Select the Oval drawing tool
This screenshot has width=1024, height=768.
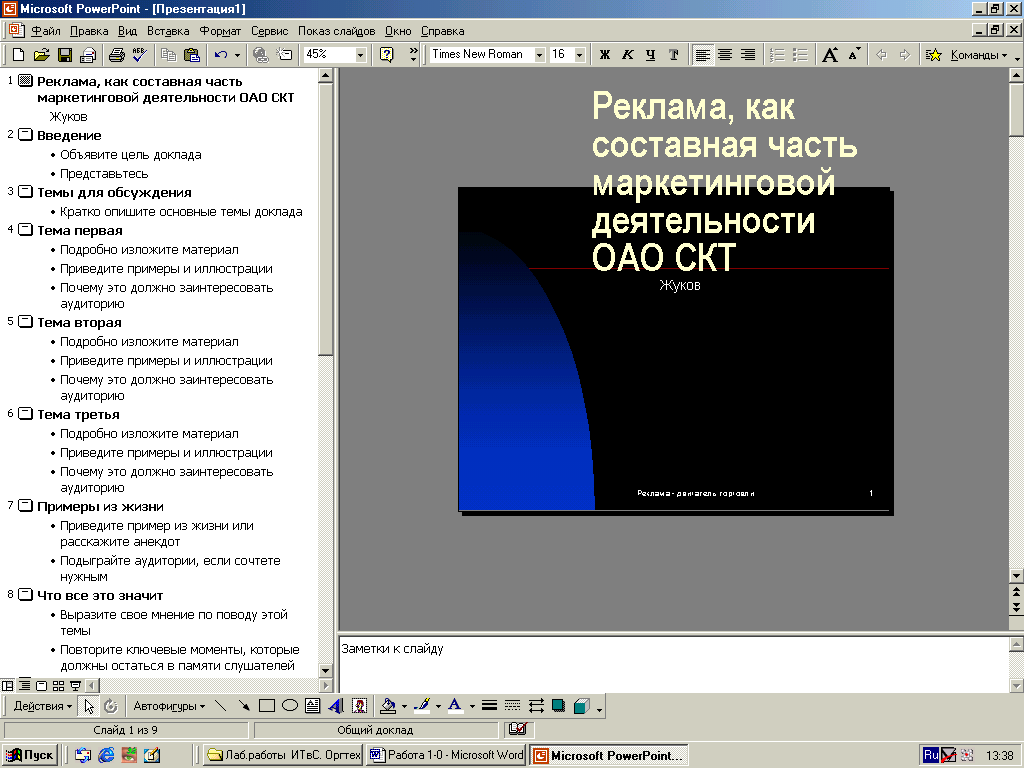click(289, 706)
